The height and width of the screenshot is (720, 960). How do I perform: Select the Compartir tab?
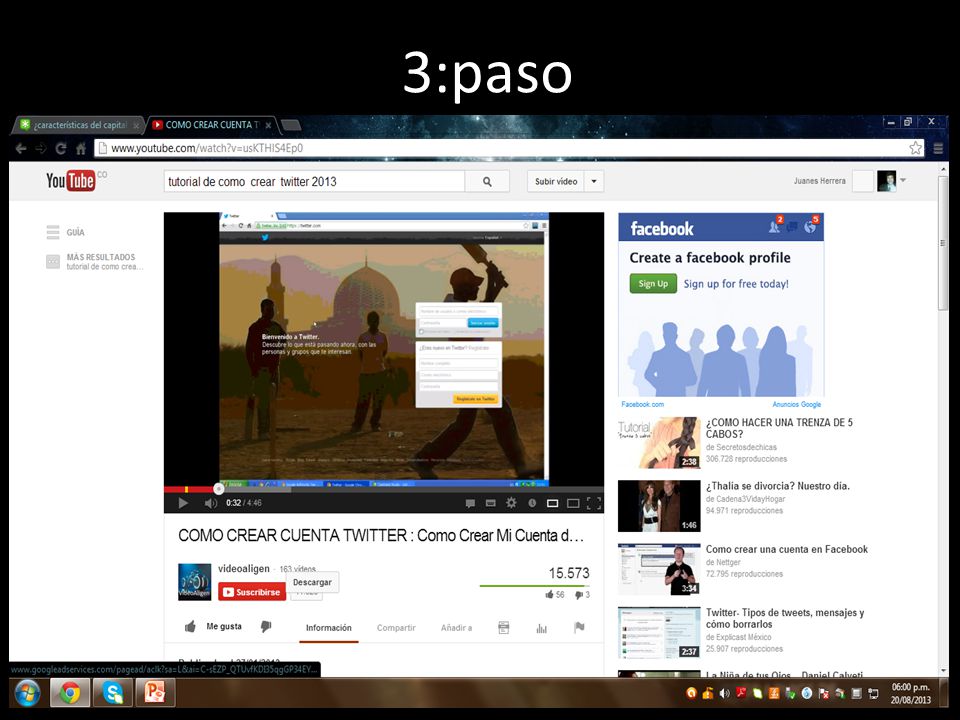tap(396, 628)
